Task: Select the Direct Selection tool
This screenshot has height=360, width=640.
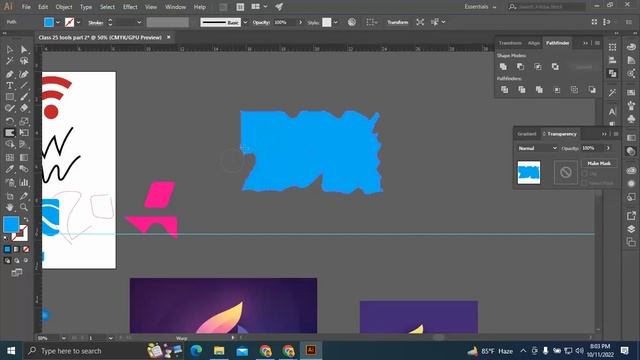Action: [x=24, y=50]
